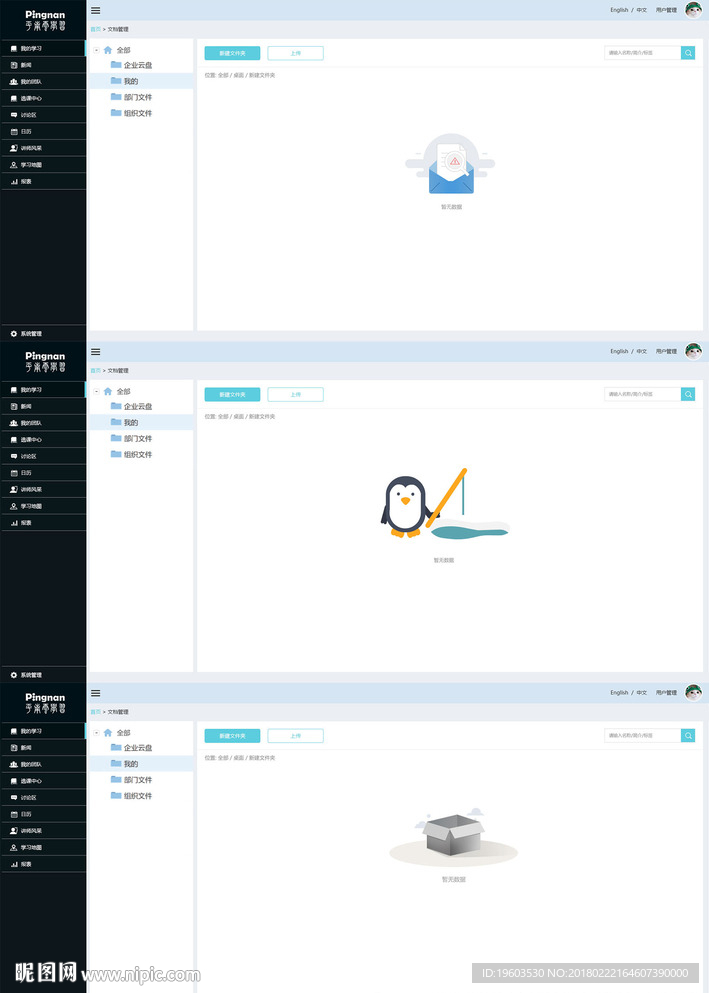Screen dimensions: 709x993
Task: Click 首页 breadcrumb link on the envelope screen
Action: [x=96, y=29]
